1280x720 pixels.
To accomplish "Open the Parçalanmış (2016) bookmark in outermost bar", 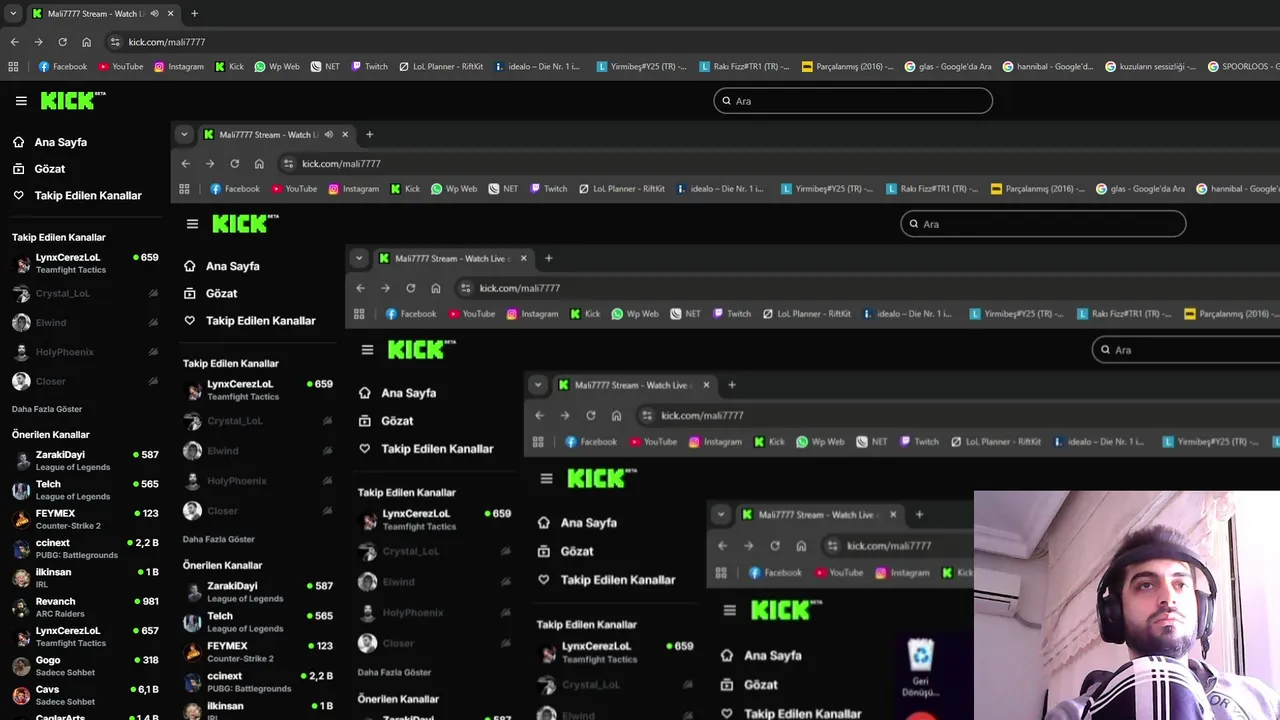I will [x=848, y=67].
